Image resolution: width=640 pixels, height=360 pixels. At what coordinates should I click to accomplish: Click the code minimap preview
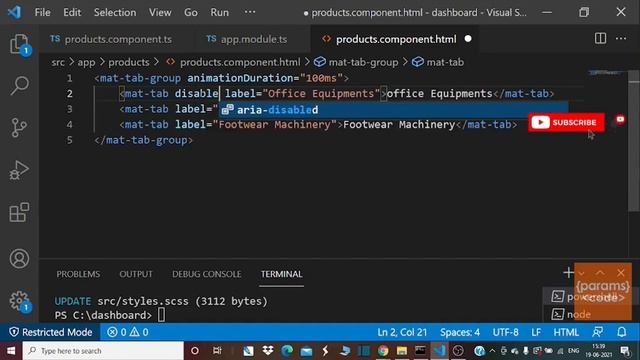(x=606, y=73)
